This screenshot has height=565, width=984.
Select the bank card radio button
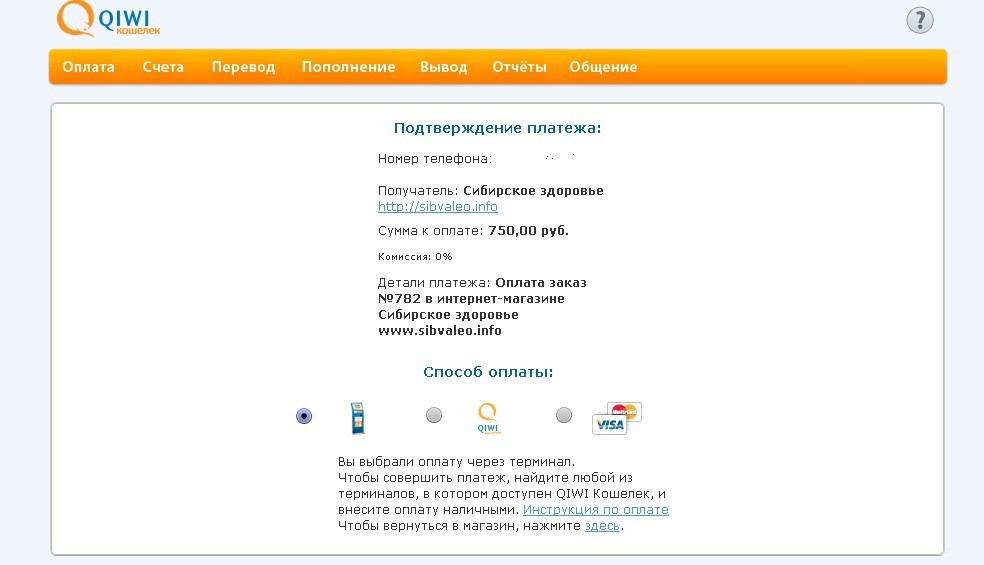click(564, 415)
